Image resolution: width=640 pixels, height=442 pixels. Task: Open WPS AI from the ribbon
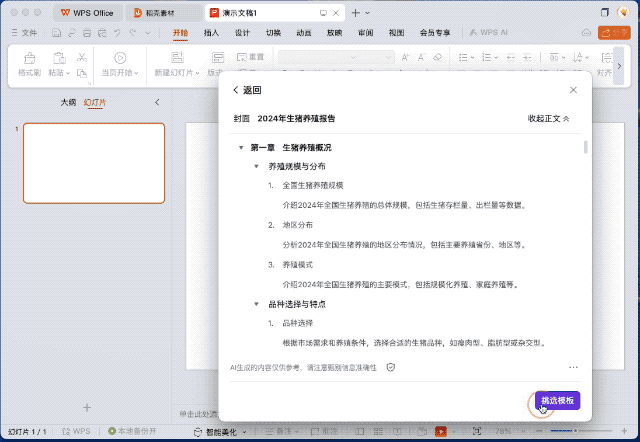click(489, 33)
